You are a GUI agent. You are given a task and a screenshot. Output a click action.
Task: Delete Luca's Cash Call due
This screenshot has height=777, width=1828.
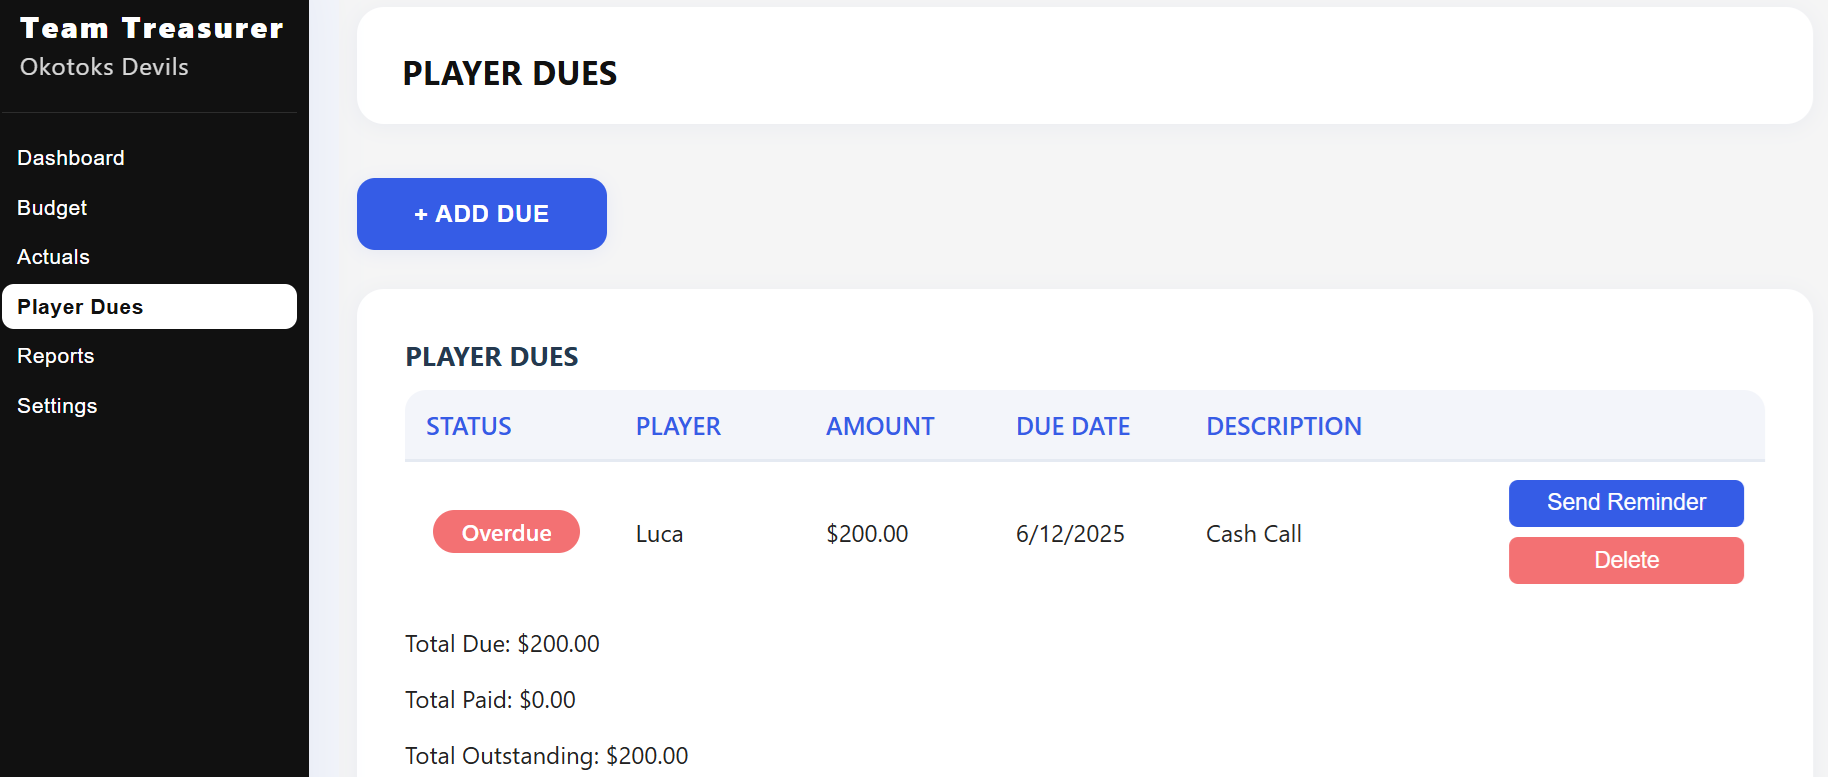coord(1626,560)
